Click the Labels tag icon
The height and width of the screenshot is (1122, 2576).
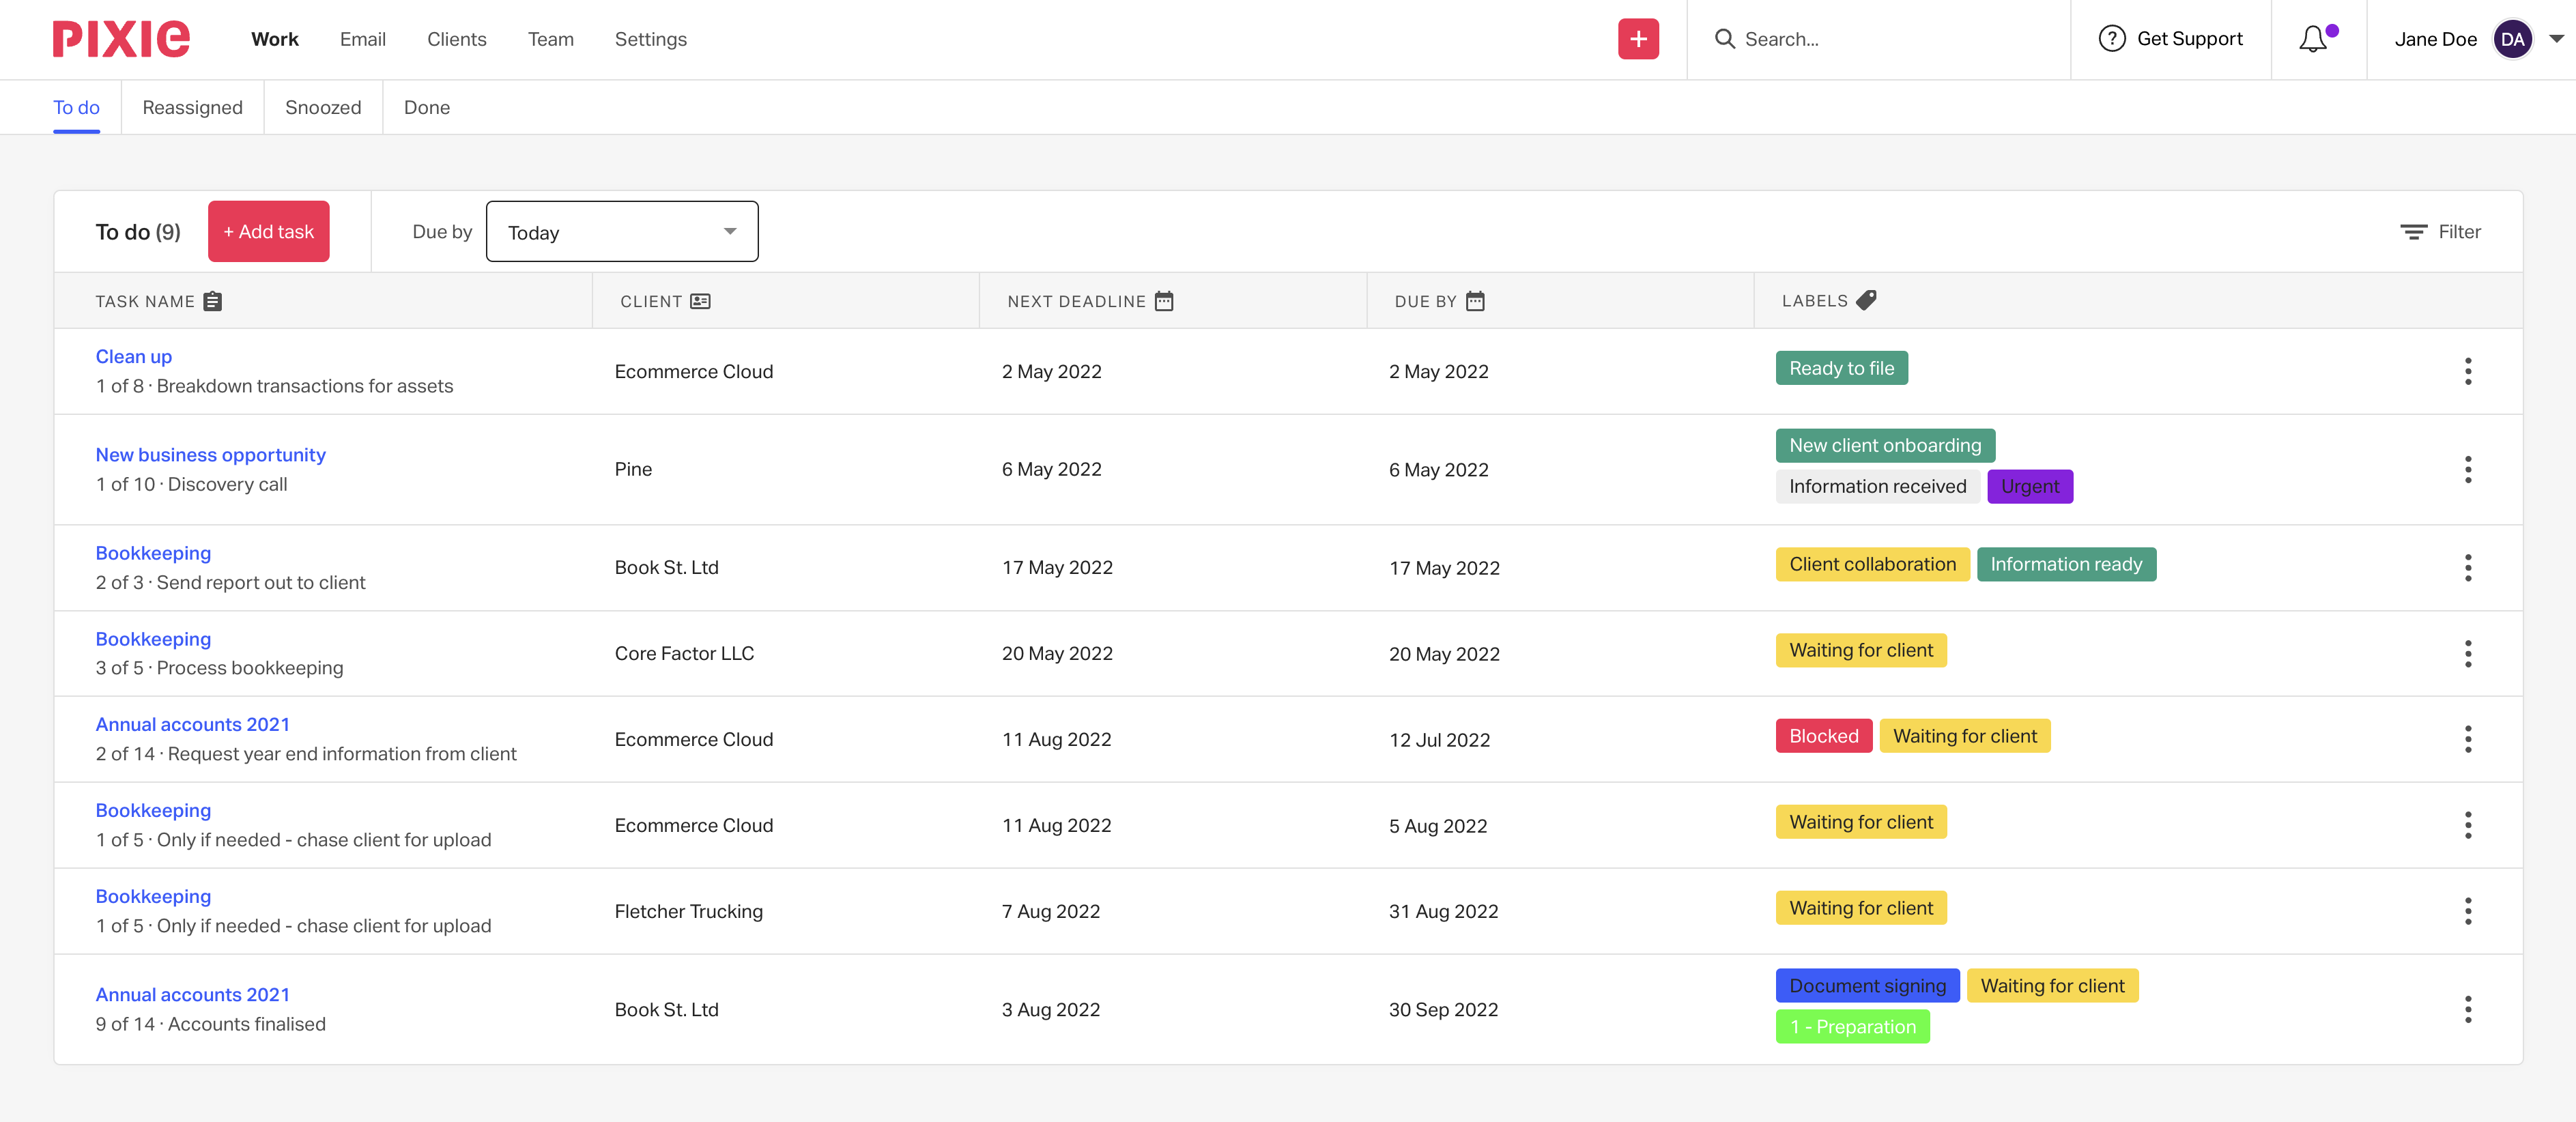coord(1866,300)
